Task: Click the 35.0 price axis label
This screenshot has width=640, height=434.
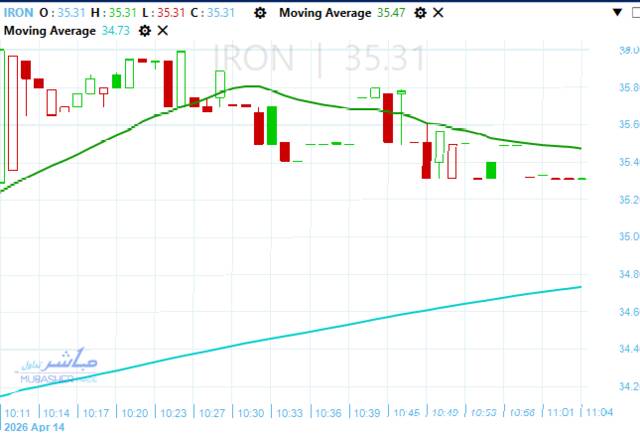Action: pos(627,237)
